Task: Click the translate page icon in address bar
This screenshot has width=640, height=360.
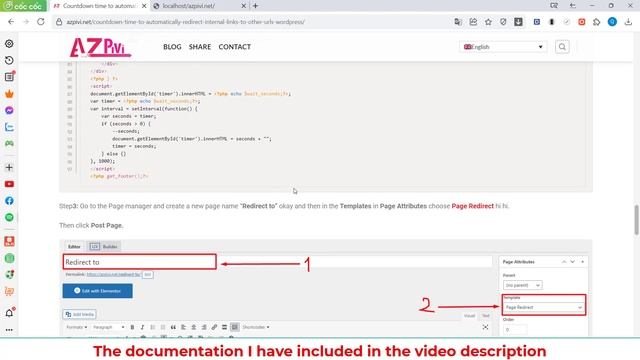Action: point(458,22)
